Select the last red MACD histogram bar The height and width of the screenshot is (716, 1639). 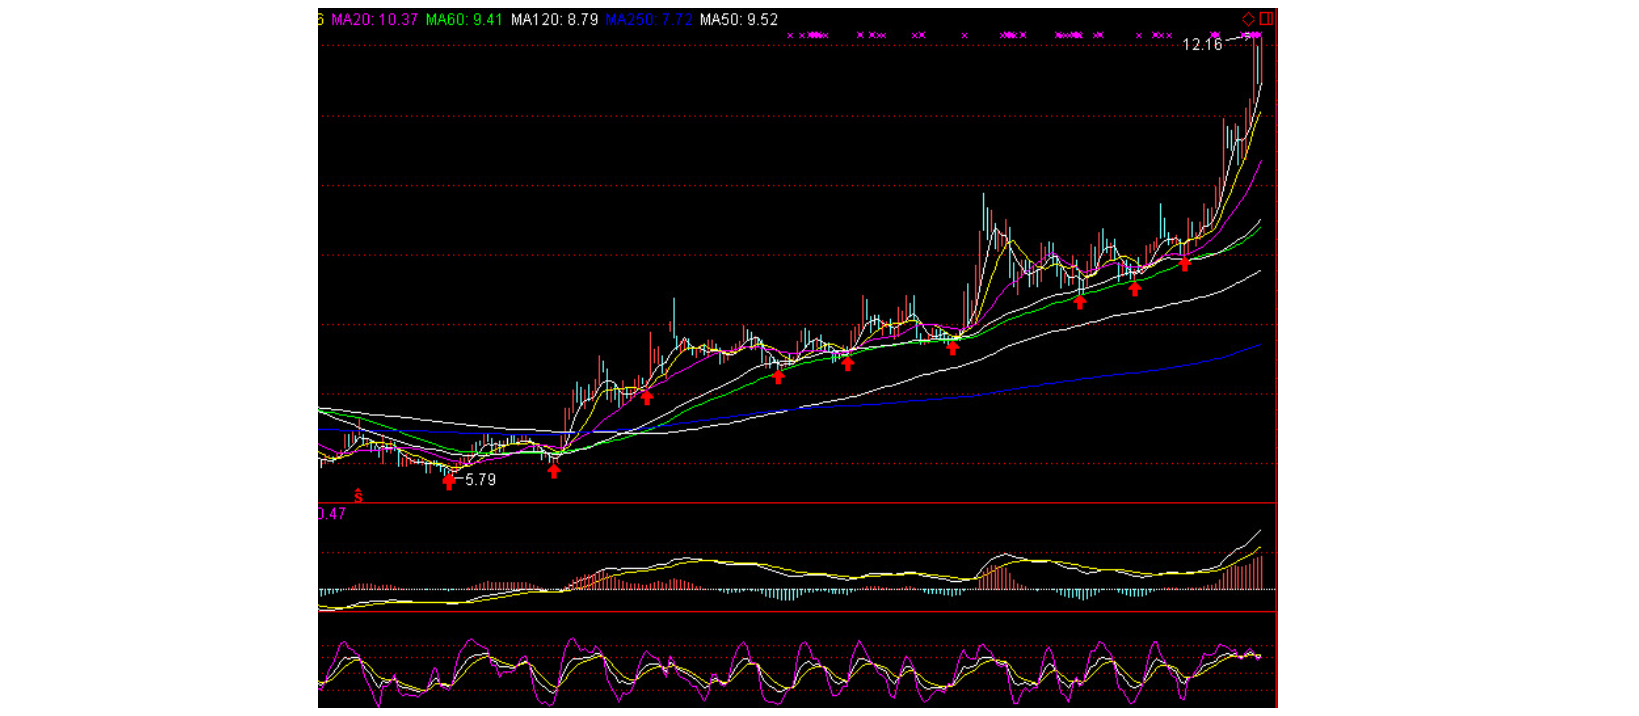[1261, 571]
